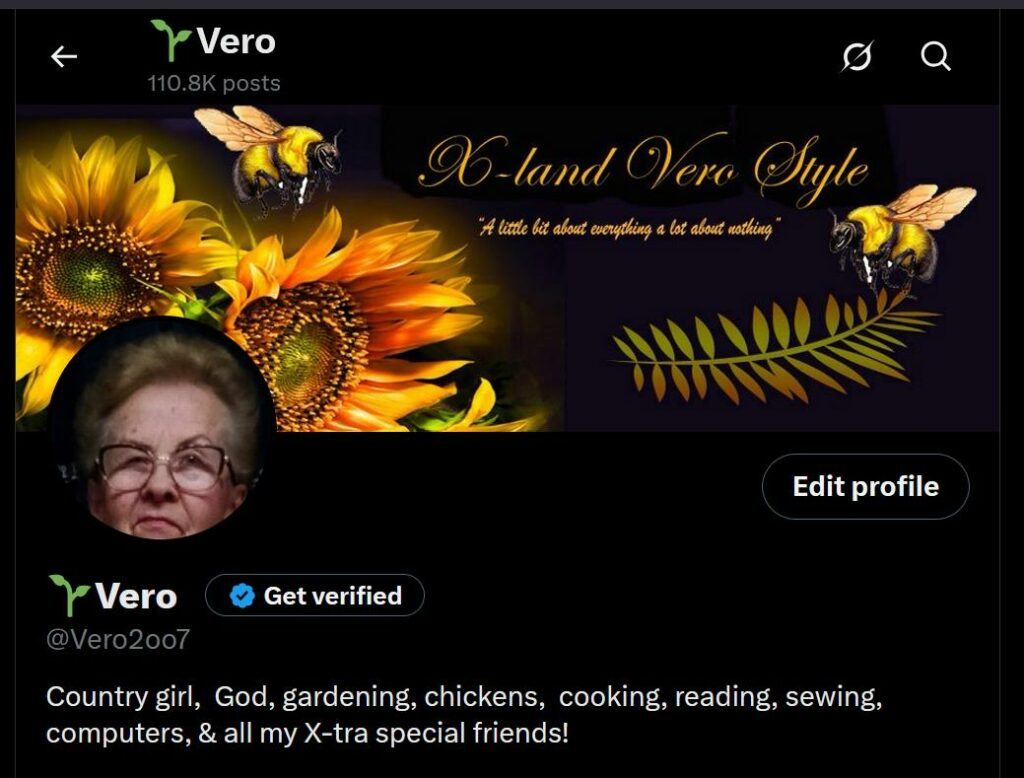Click the bee above the sunflowers in the banner
Image resolution: width=1024 pixels, height=778 pixels.
[271, 158]
